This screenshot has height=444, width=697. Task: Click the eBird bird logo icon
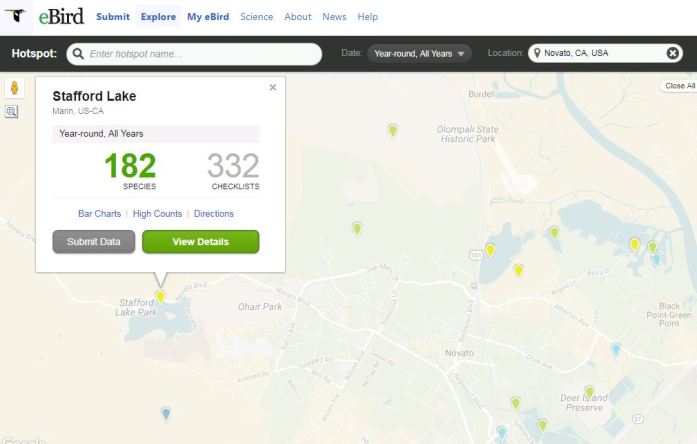16,15
